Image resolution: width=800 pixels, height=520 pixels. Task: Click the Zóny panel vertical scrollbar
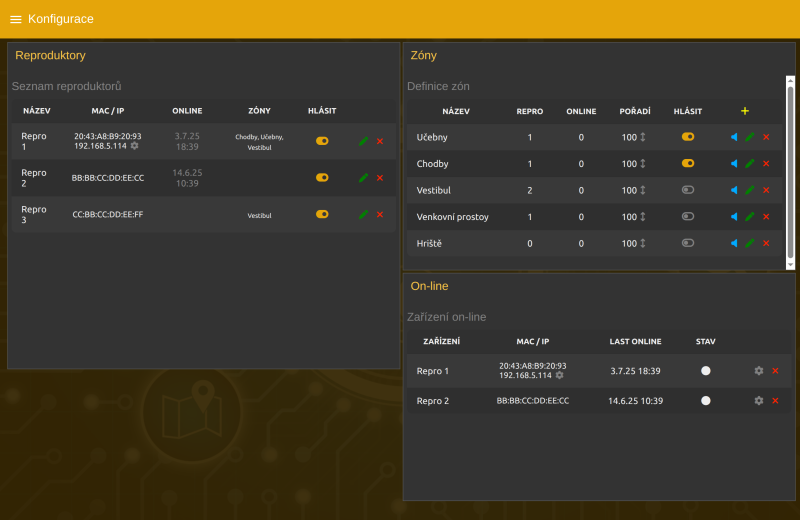click(x=790, y=172)
